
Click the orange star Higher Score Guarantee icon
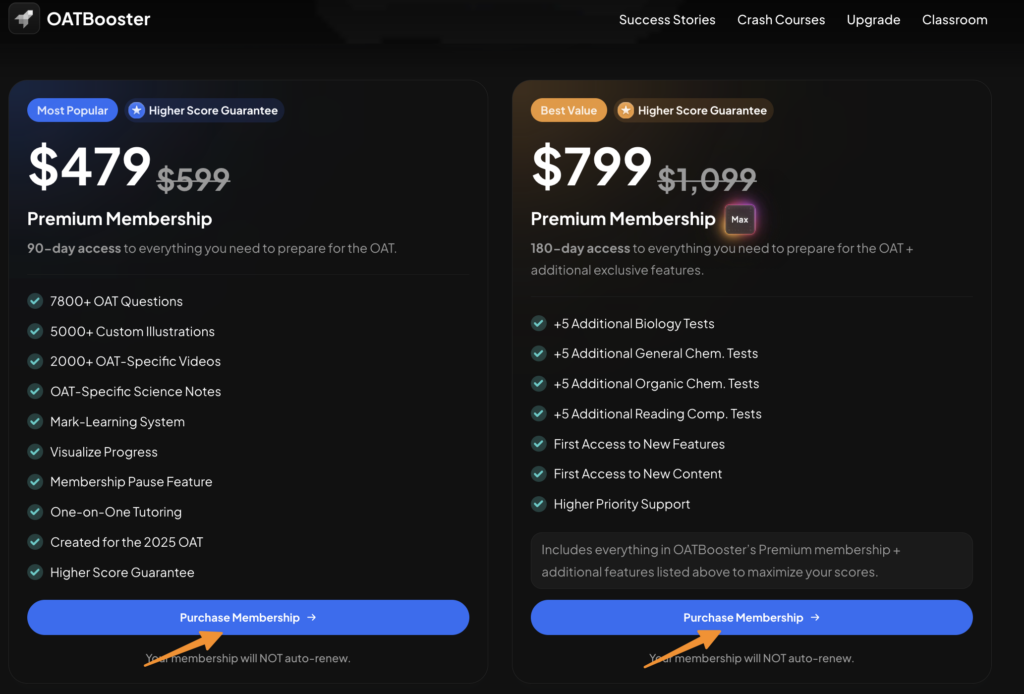[x=626, y=110]
